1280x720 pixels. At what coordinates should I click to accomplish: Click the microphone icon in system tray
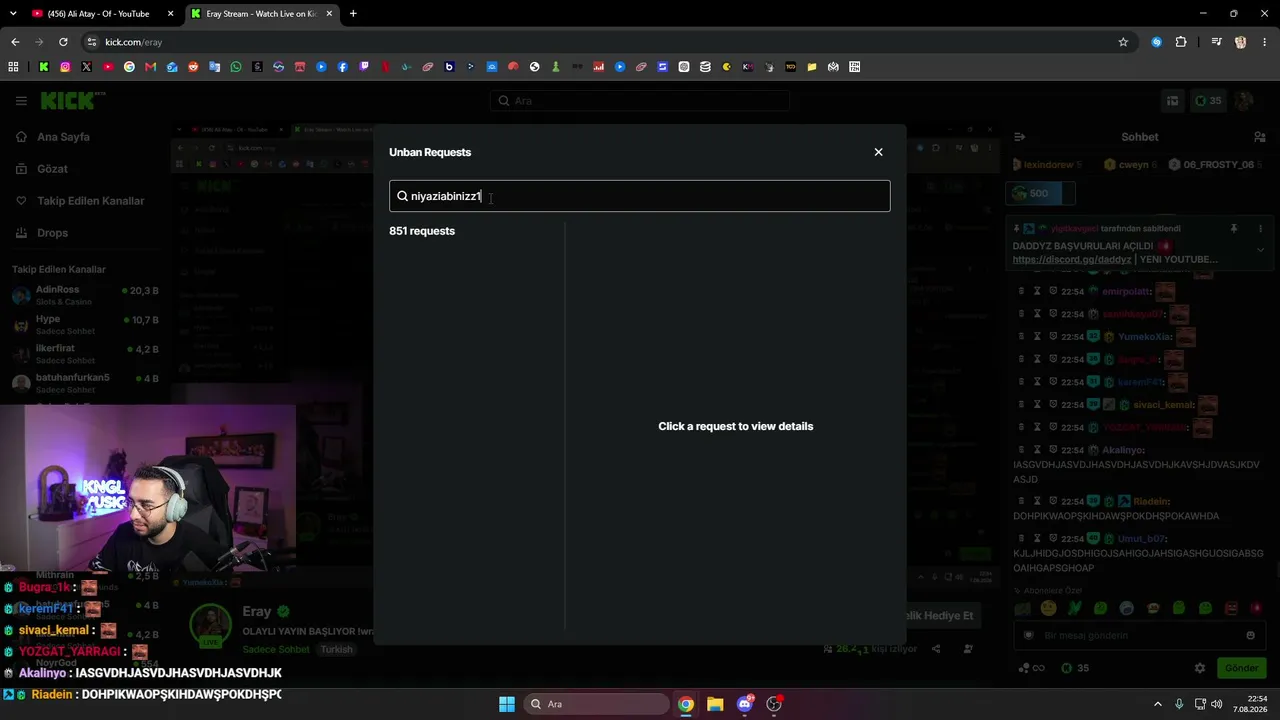(1179, 704)
